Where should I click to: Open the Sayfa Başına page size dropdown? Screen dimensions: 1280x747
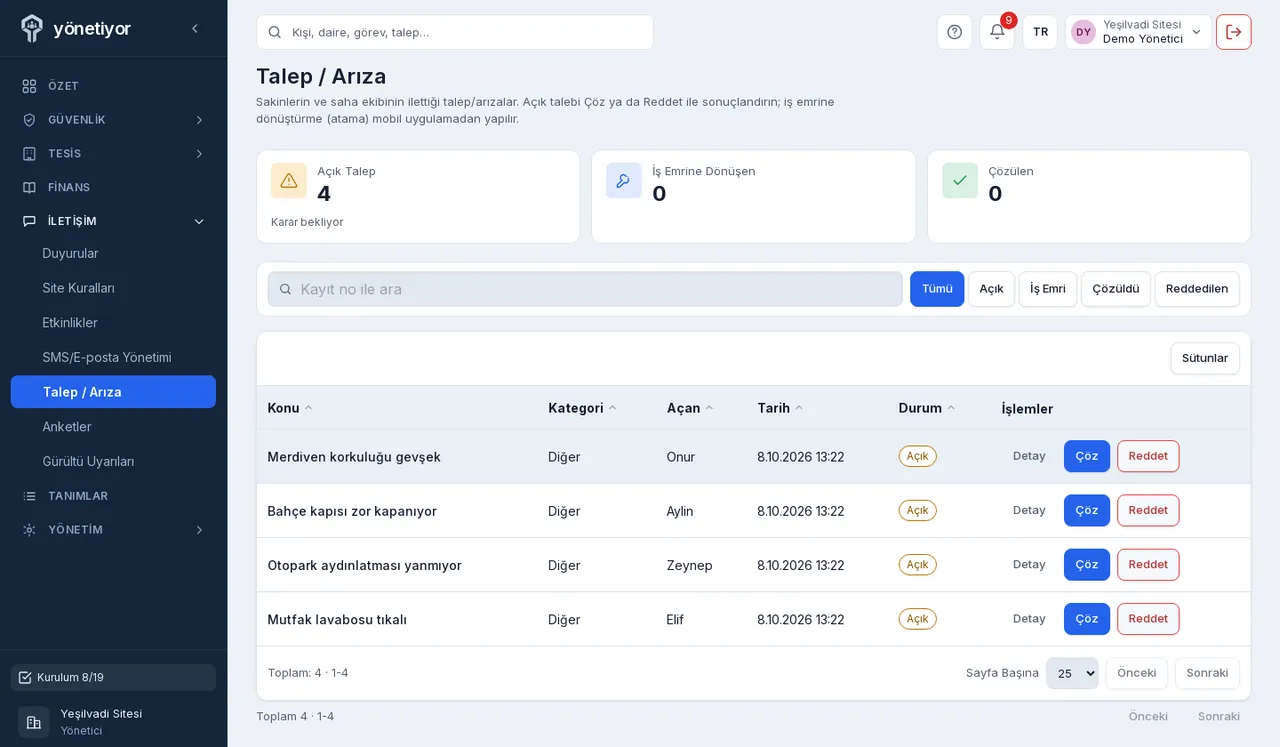pos(1072,673)
